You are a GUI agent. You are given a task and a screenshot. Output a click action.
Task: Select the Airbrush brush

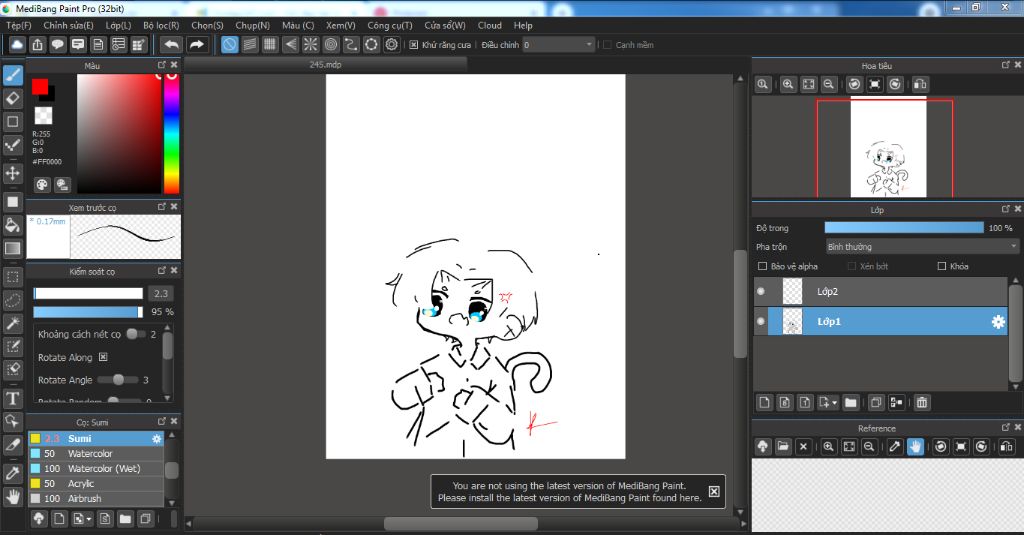pyautogui.click(x=96, y=498)
